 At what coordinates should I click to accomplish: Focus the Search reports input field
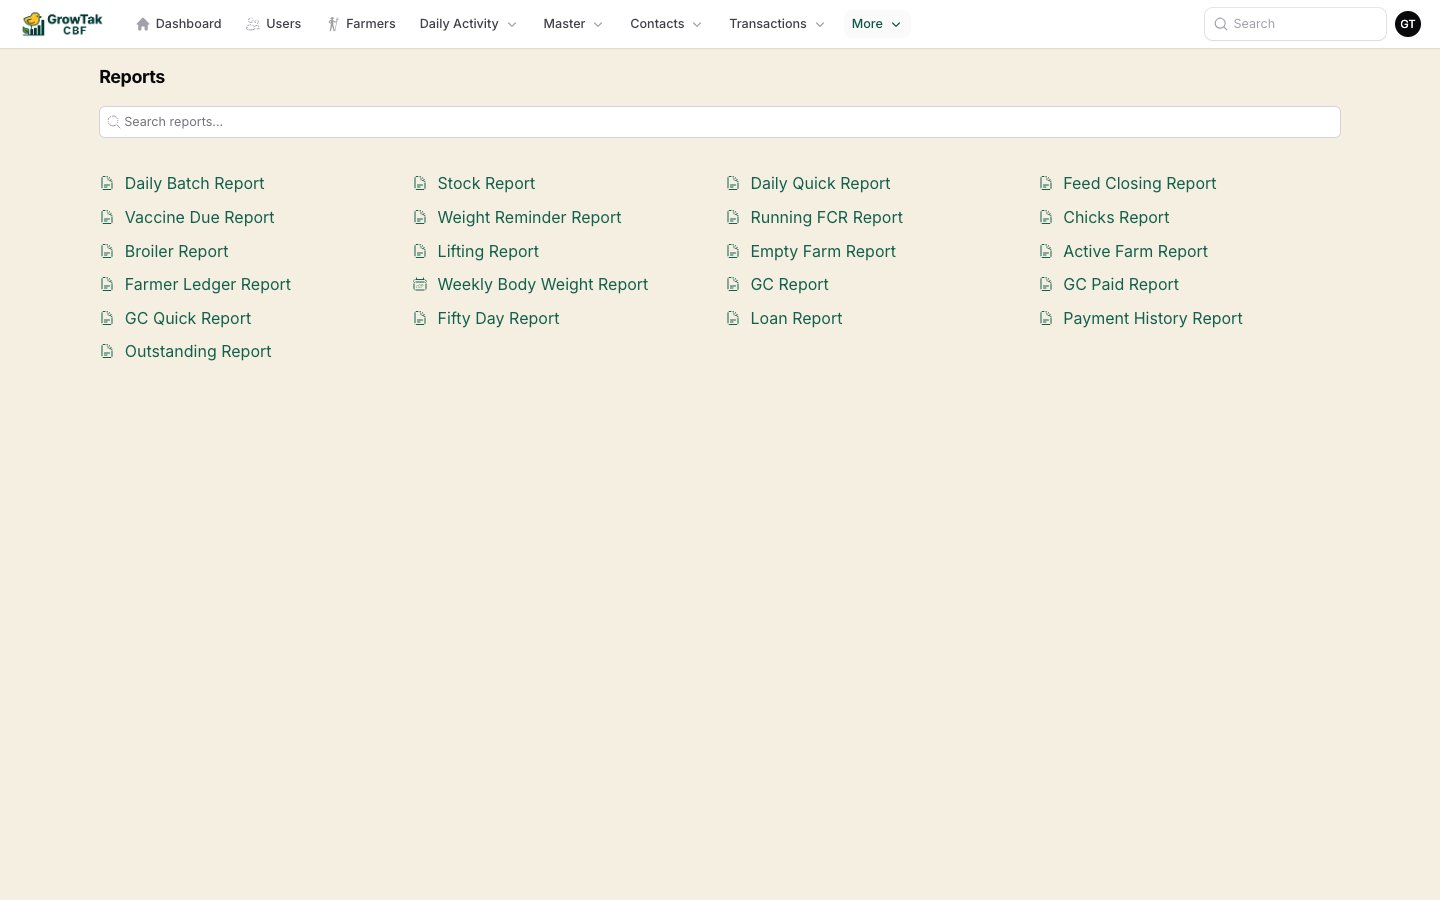[x=720, y=122]
